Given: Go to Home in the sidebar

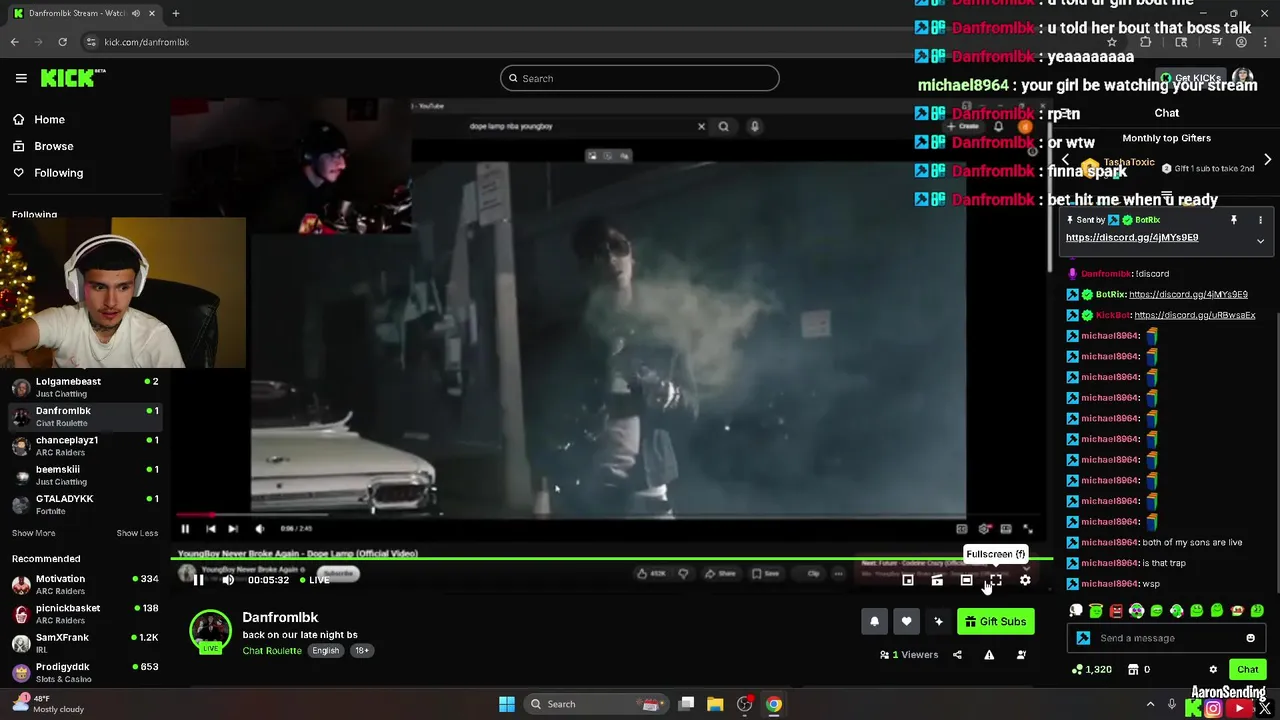Looking at the screenshot, I should pos(39,119).
